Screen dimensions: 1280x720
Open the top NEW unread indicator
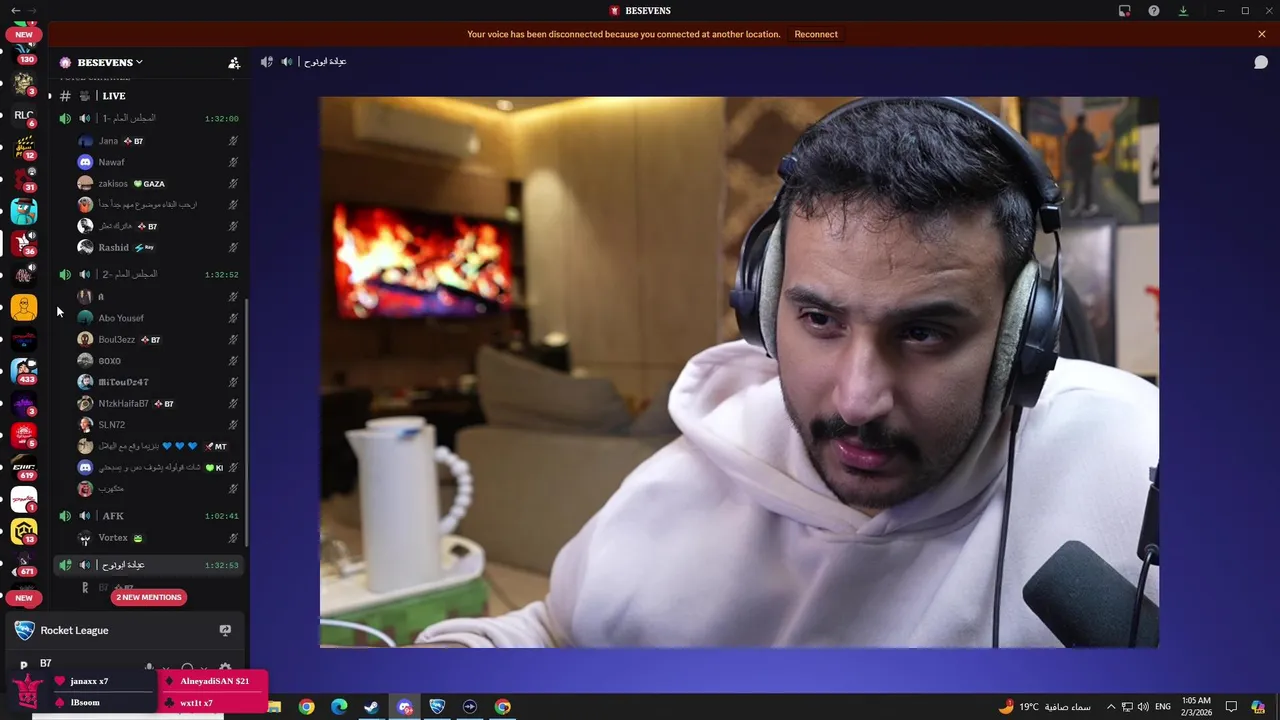(24, 34)
